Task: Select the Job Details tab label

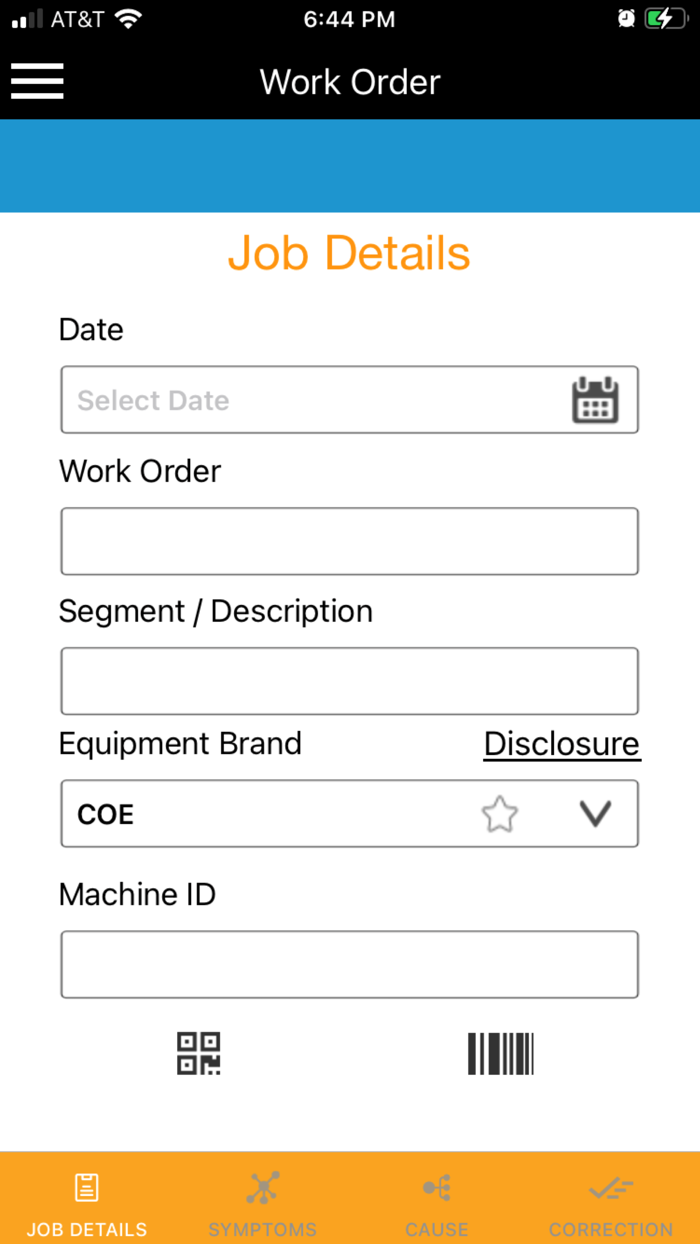Action: (x=86, y=1230)
